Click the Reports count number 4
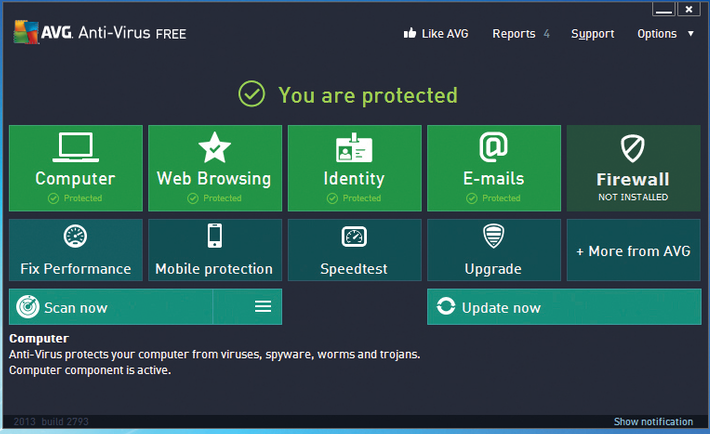 point(547,34)
